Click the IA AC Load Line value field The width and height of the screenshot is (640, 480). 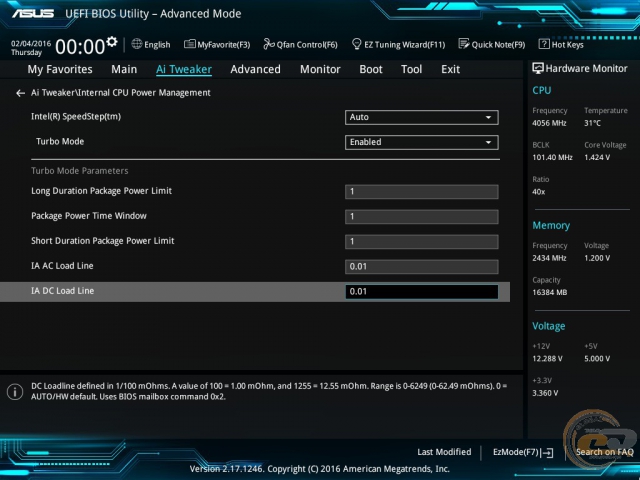[x=421, y=267]
